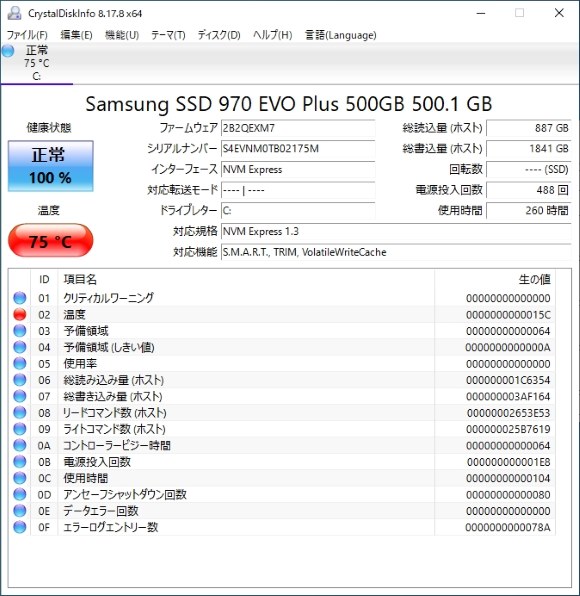Click the status dot for リードコマンド数 row
Viewport: 580px width, 596px height.
pyautogui.click(x=20, y=412)
